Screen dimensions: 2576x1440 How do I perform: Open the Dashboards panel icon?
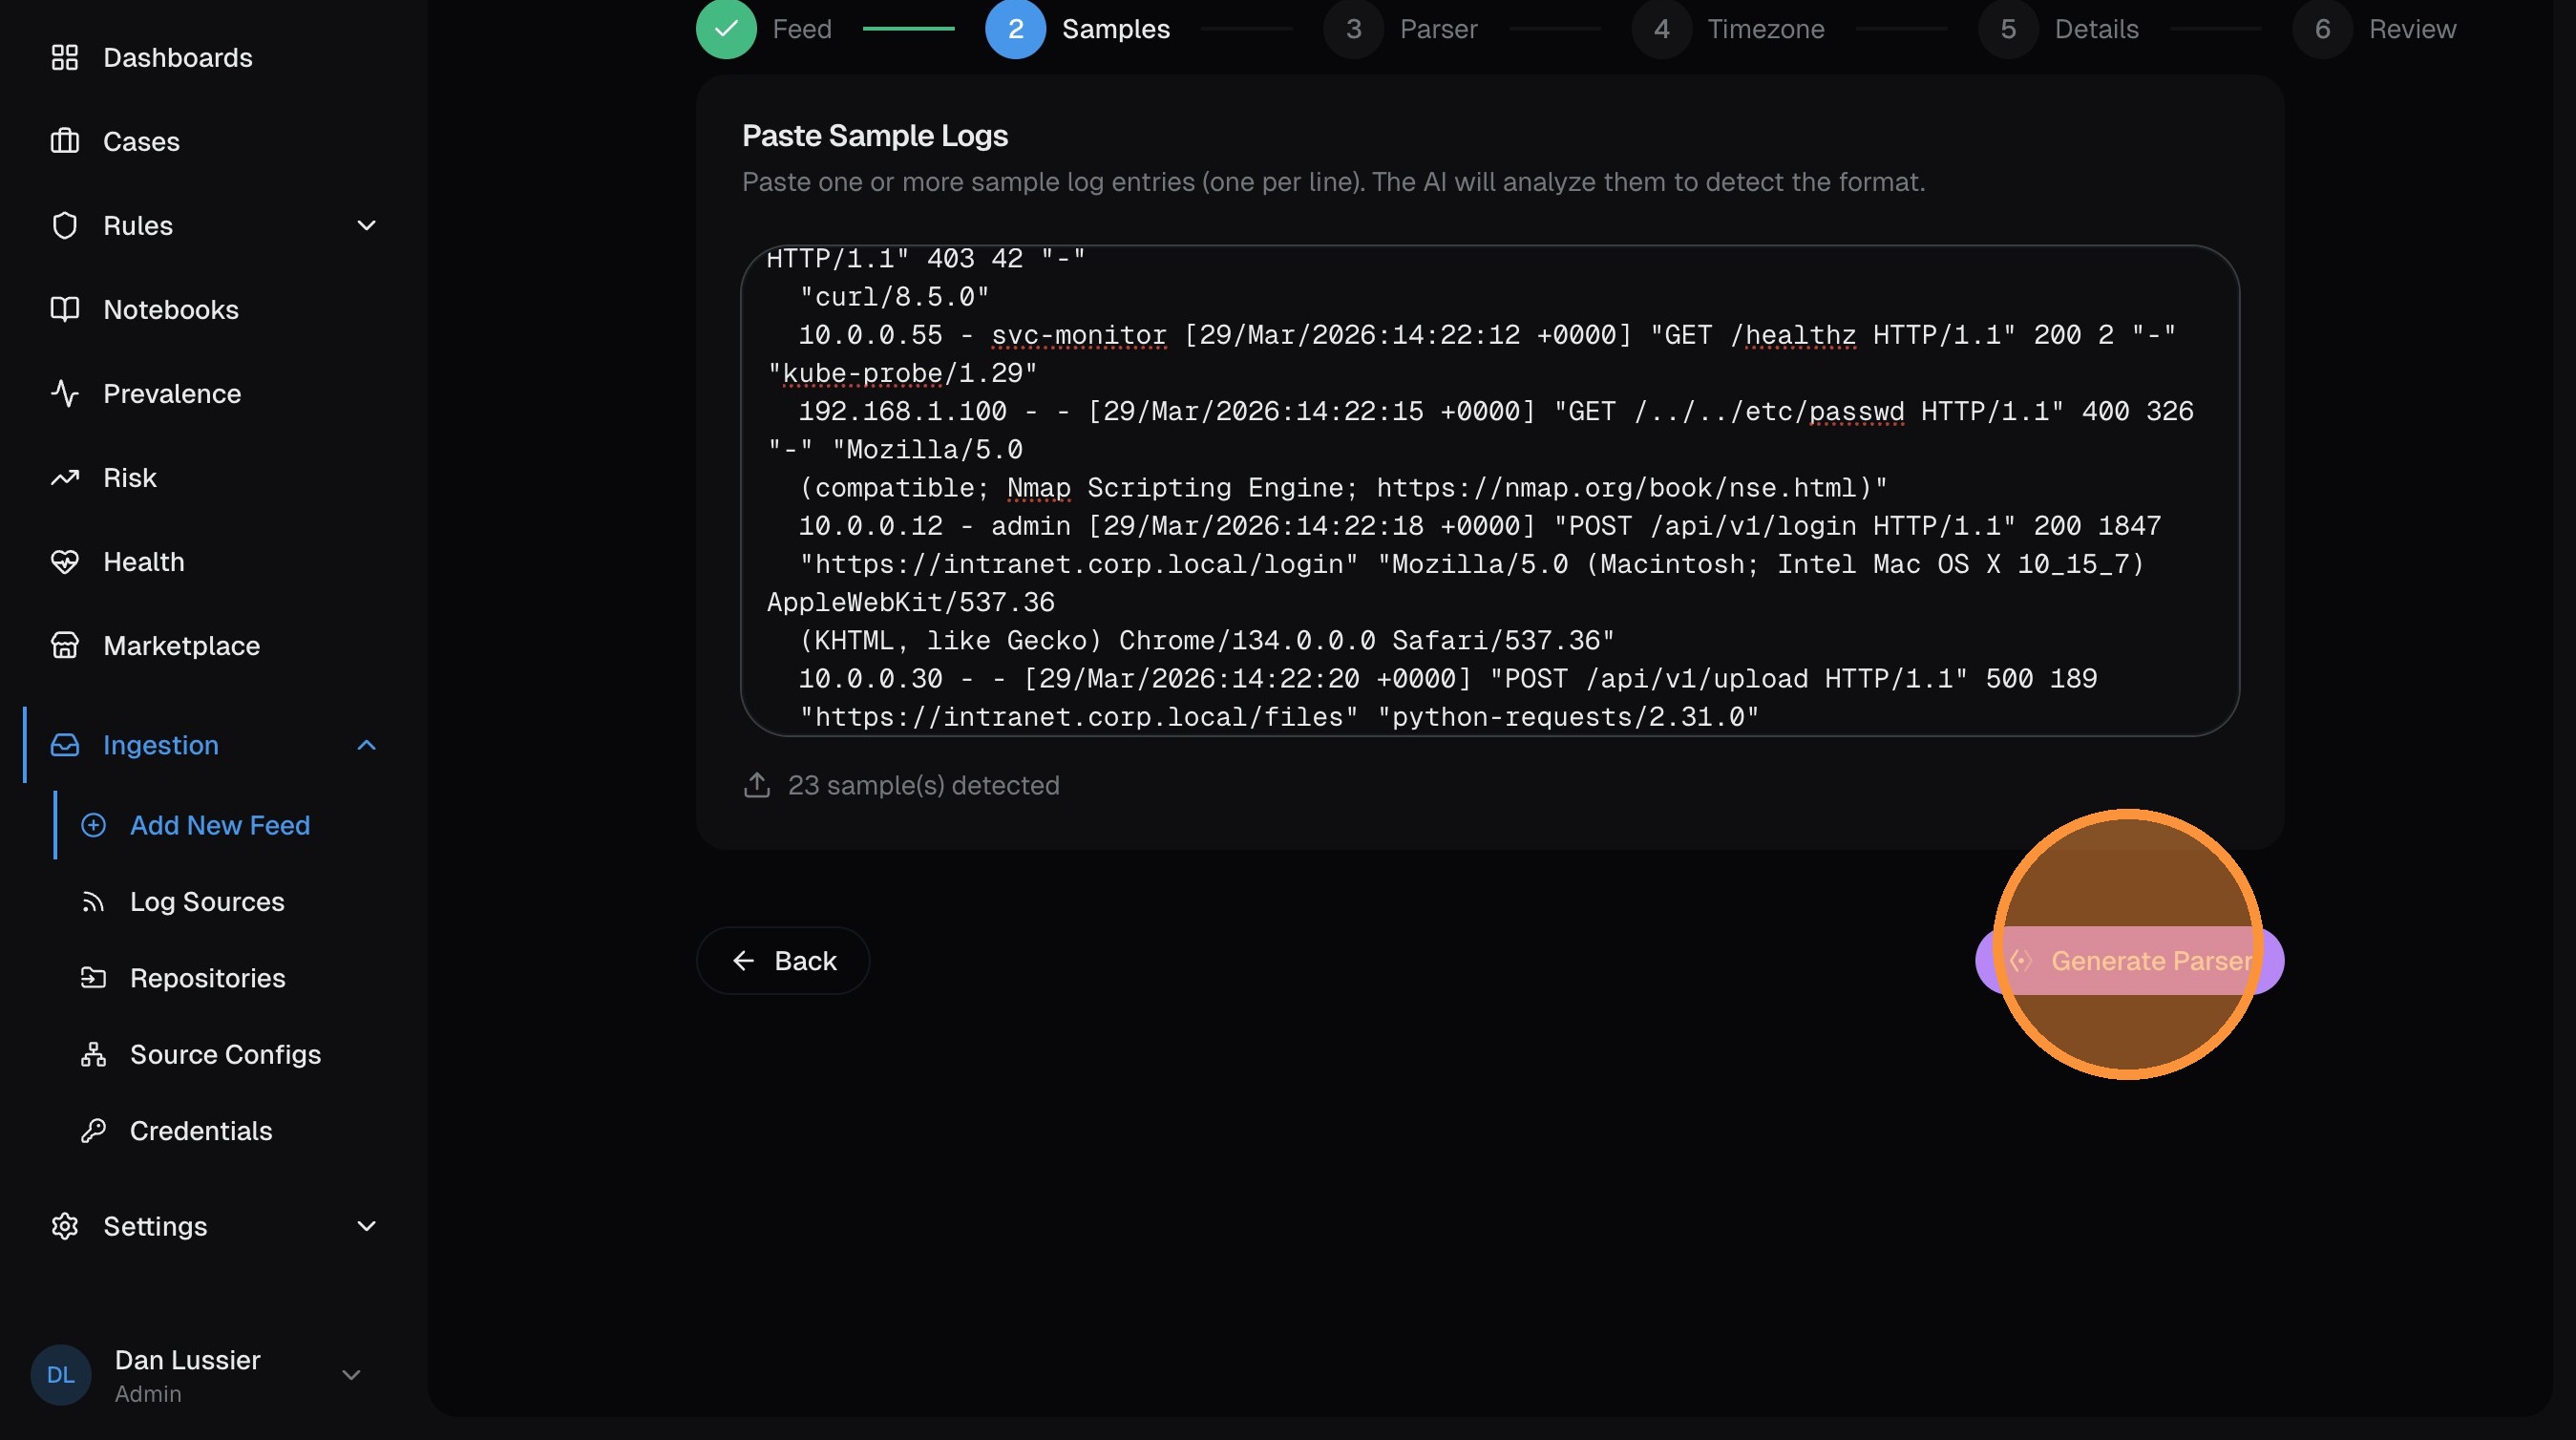click(65, 57)
